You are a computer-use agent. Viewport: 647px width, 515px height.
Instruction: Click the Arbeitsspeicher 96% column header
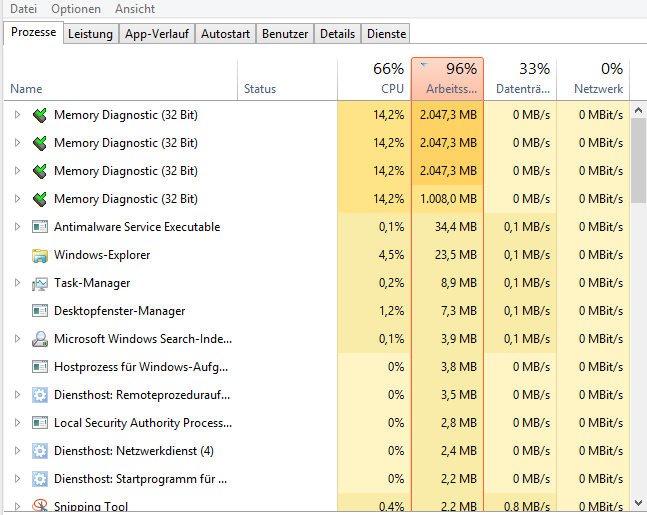447,79
